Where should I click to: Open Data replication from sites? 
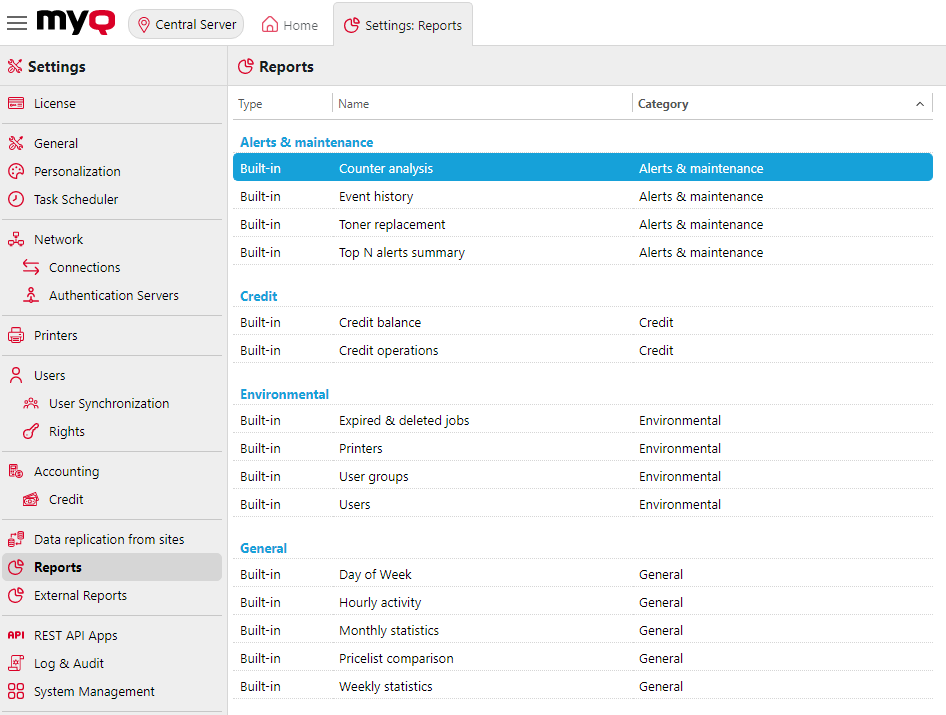(x=108, y=540)
